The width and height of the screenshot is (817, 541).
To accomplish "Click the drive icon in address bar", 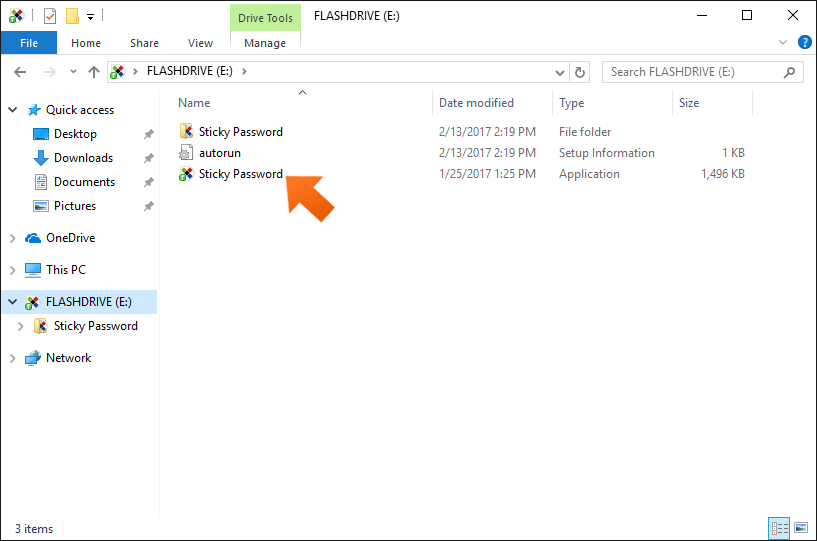I will point(118,71).
